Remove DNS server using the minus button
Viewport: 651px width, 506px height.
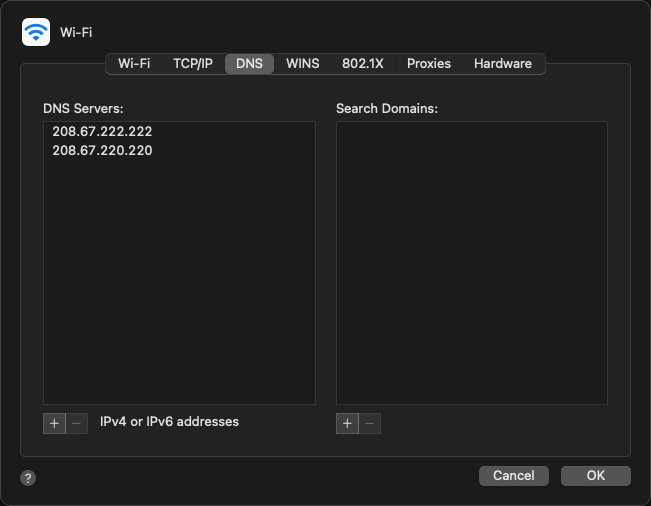(x=77, y=423)
